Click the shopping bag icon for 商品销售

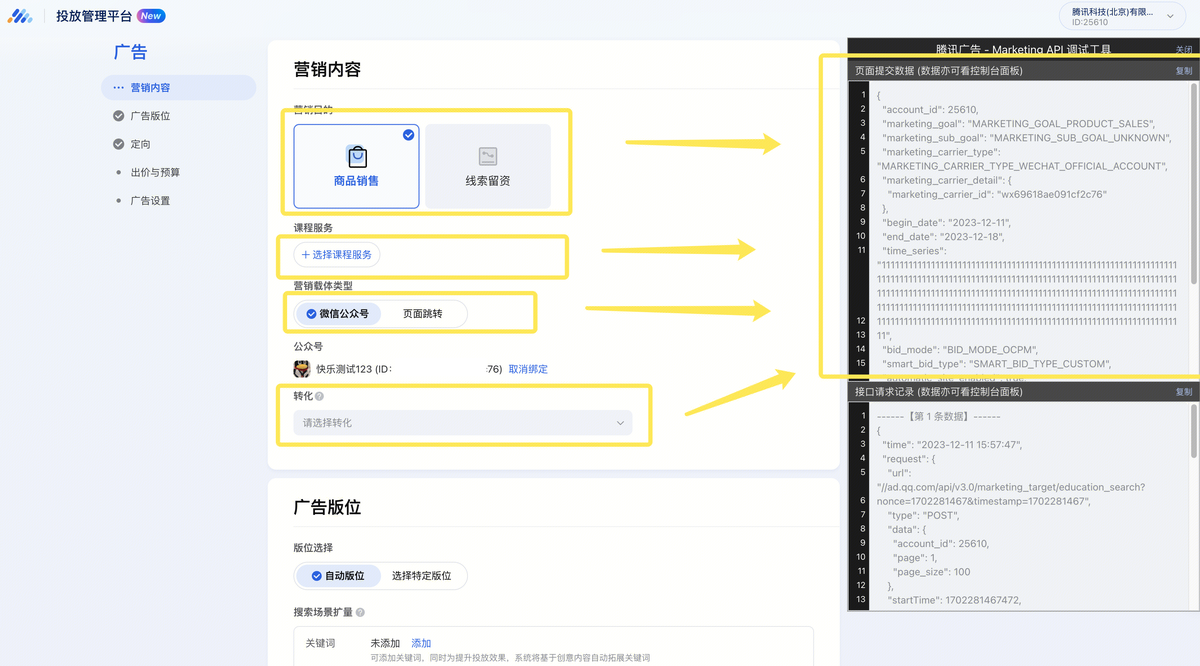pyautogui.click(x=357, y=156)
